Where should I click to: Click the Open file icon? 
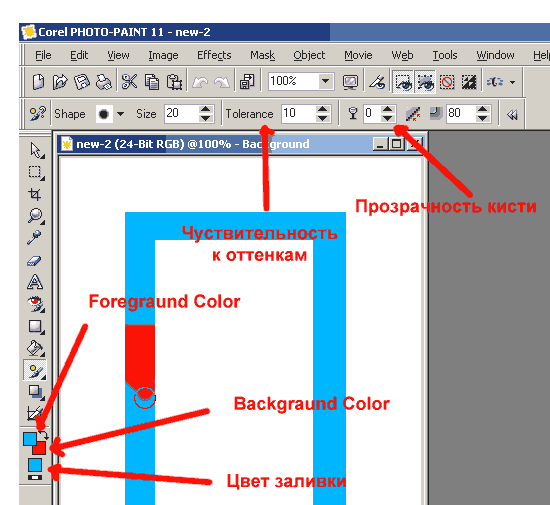[60, 82]
